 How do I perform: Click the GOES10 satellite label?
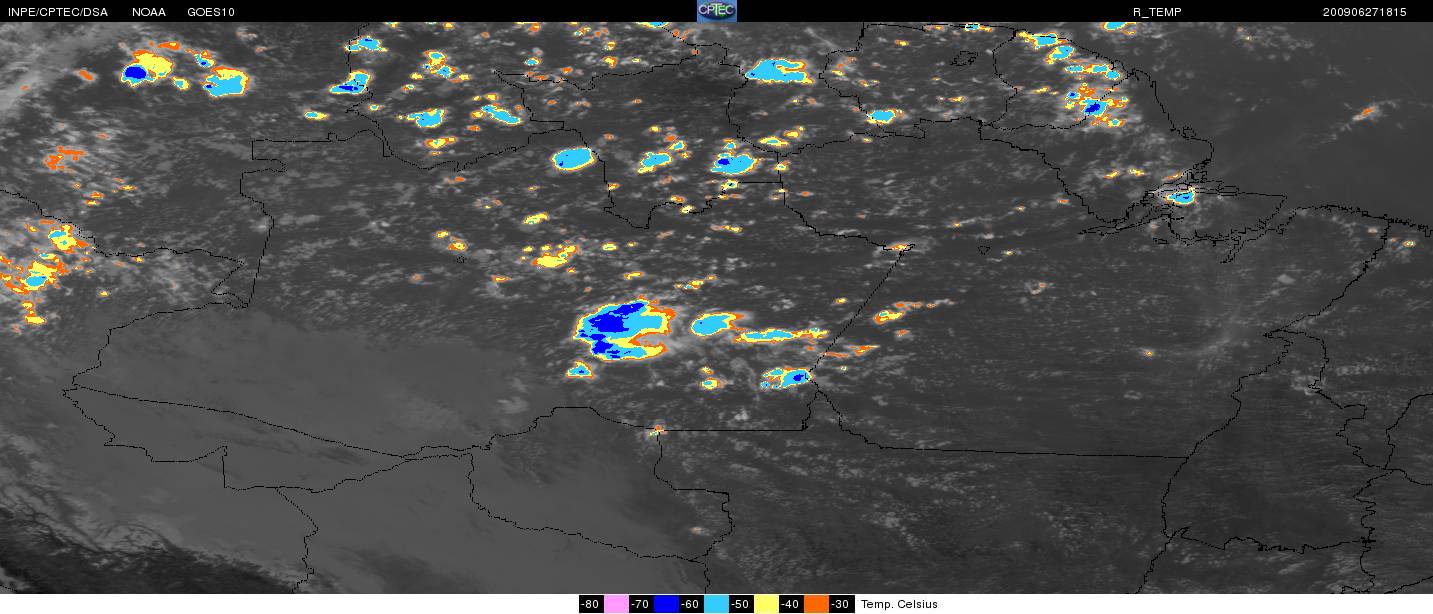[x=212, y=12]
